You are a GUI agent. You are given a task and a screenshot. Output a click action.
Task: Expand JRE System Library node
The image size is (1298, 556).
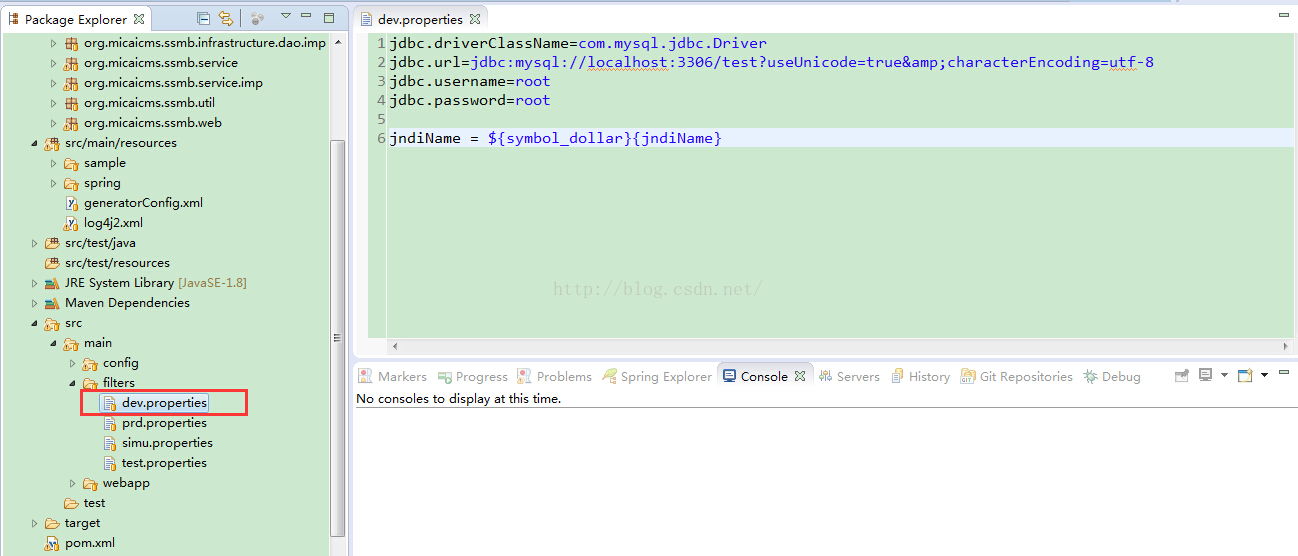(35, 283)
